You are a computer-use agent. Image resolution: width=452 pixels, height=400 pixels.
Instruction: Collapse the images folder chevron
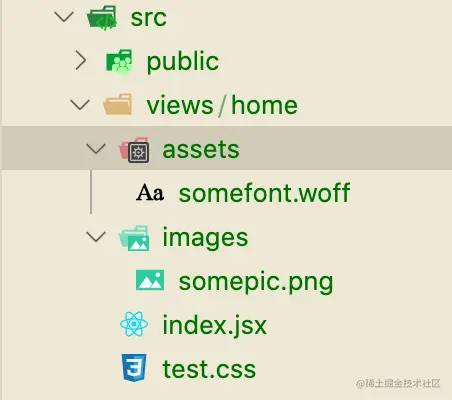pos(96,237)
